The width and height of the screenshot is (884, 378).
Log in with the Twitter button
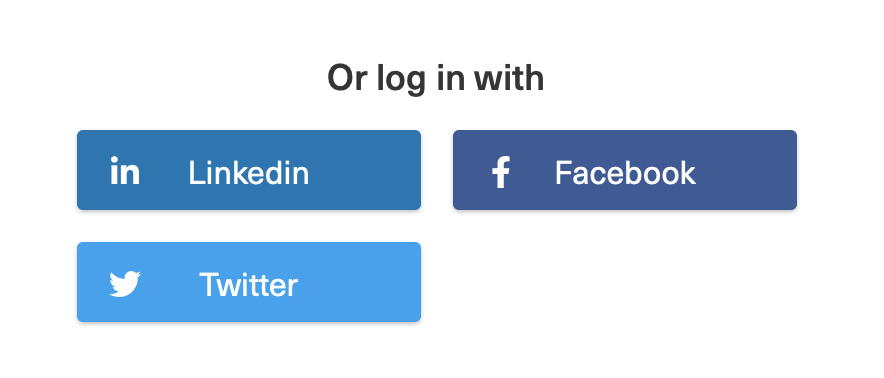(249, 282)
